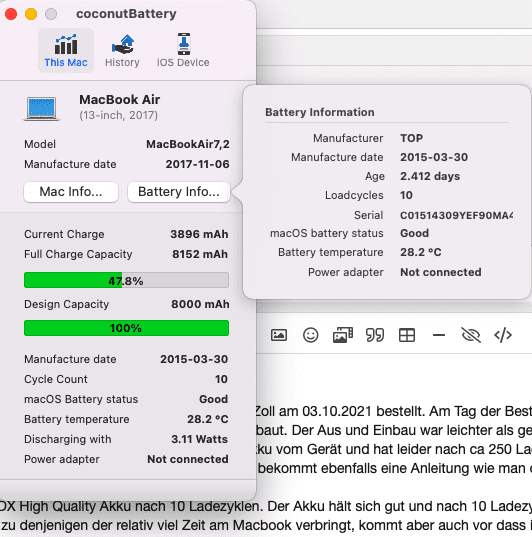Click the Battery Information heading

click(320, 112)
